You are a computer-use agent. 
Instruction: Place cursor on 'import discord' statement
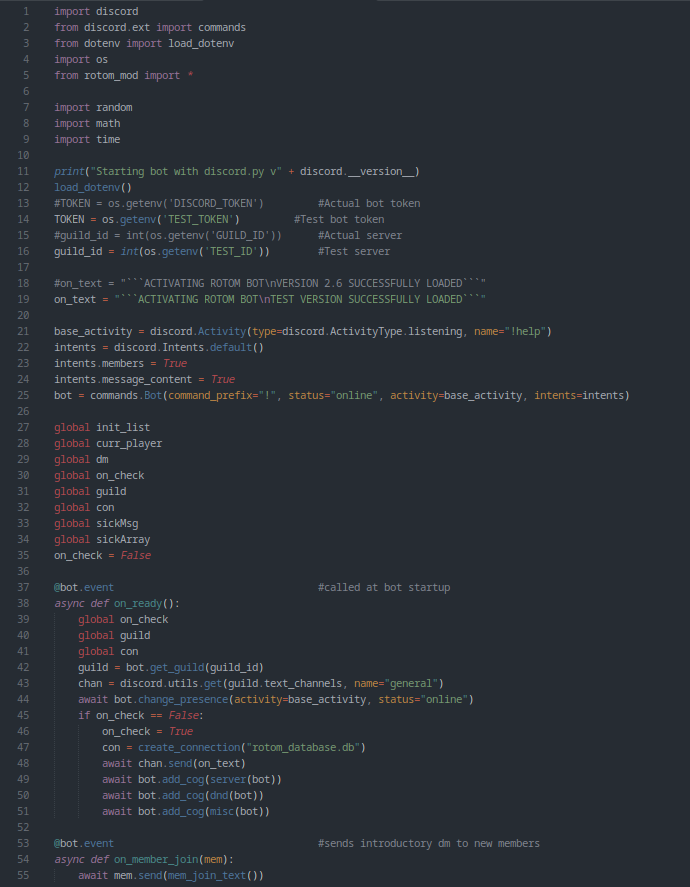pos(96,11)
